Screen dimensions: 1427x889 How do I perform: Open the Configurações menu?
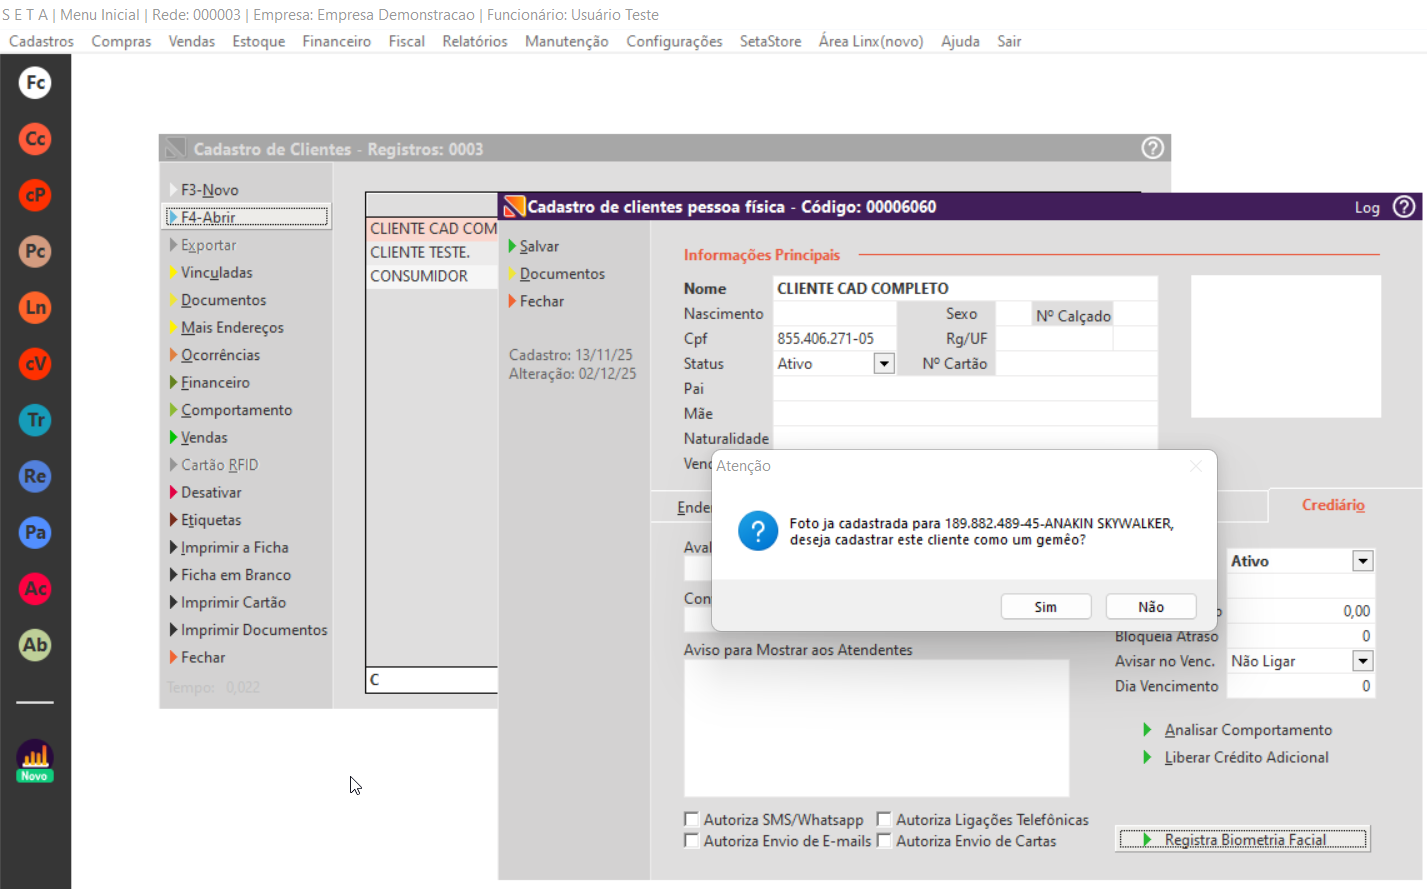[x=674, y=41]
